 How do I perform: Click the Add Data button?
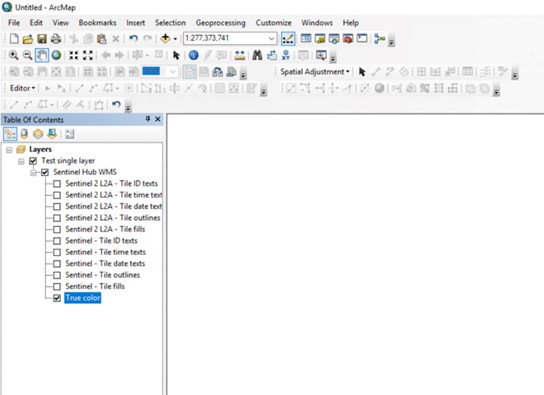pyautogui.click(x=165, y=38)
